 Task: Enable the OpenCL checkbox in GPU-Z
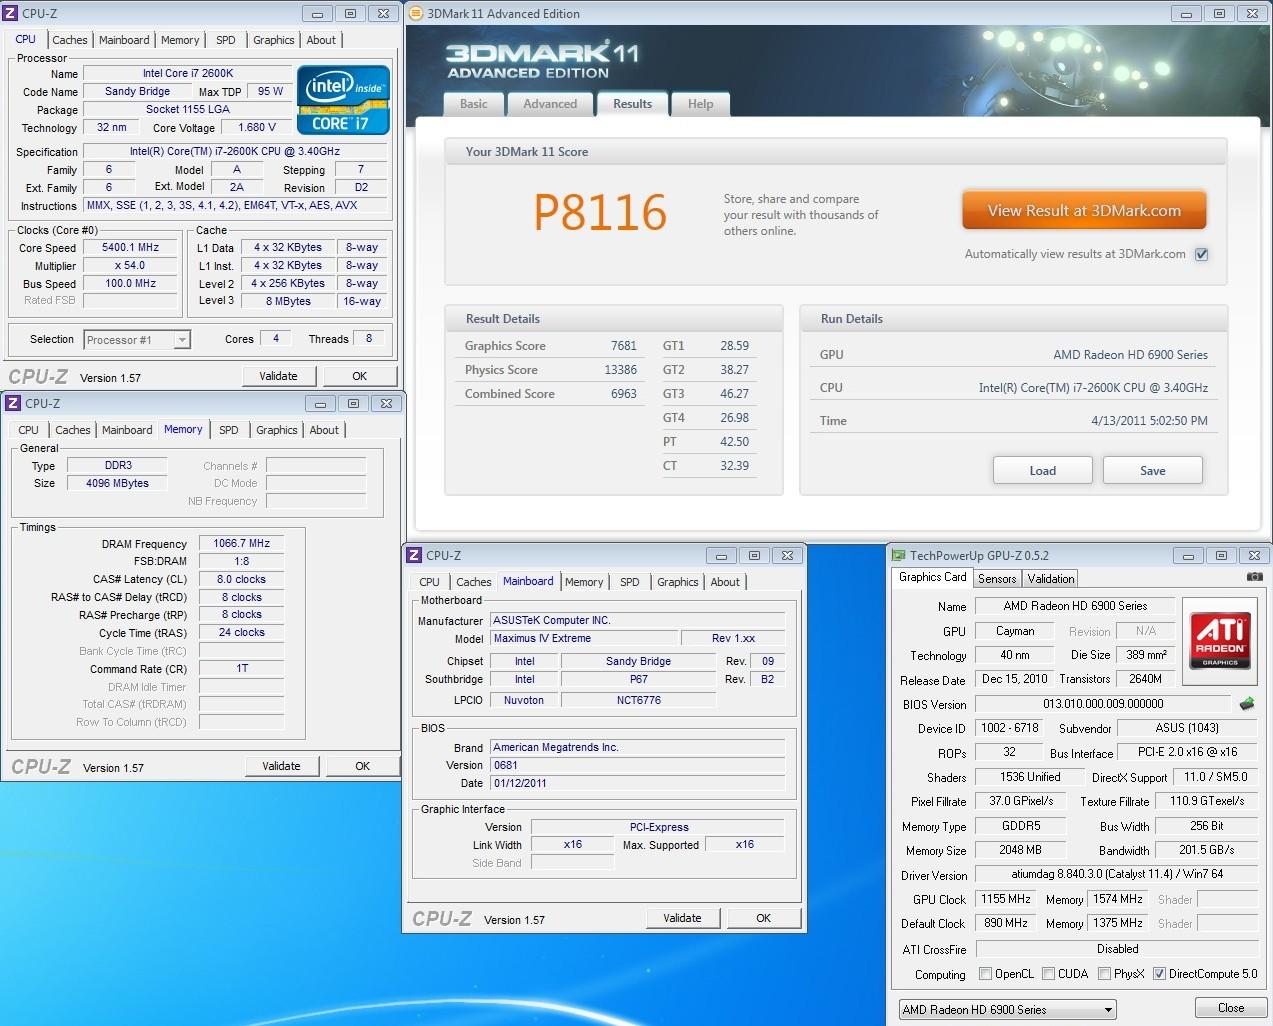(985, 974)
